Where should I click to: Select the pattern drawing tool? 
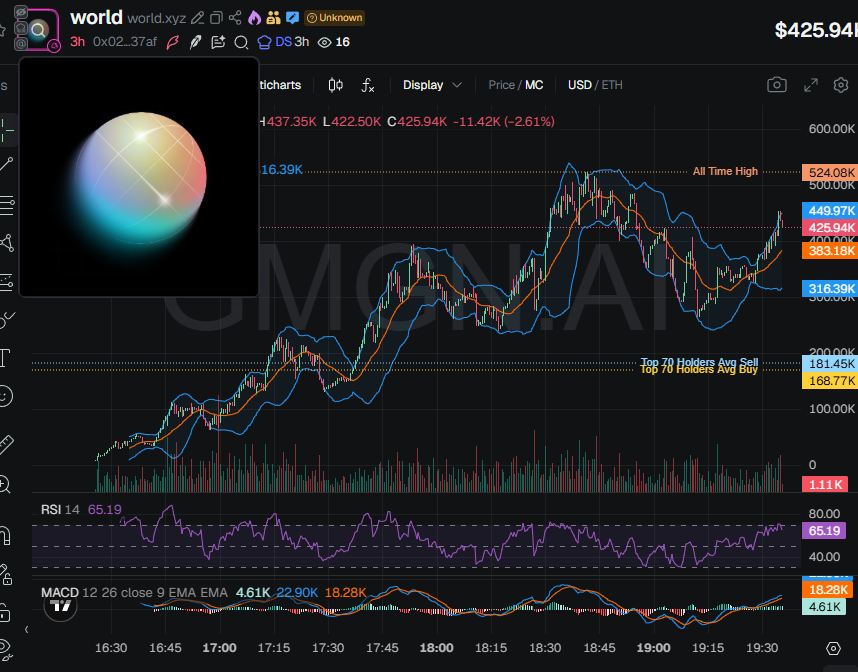tap(7, 243)
